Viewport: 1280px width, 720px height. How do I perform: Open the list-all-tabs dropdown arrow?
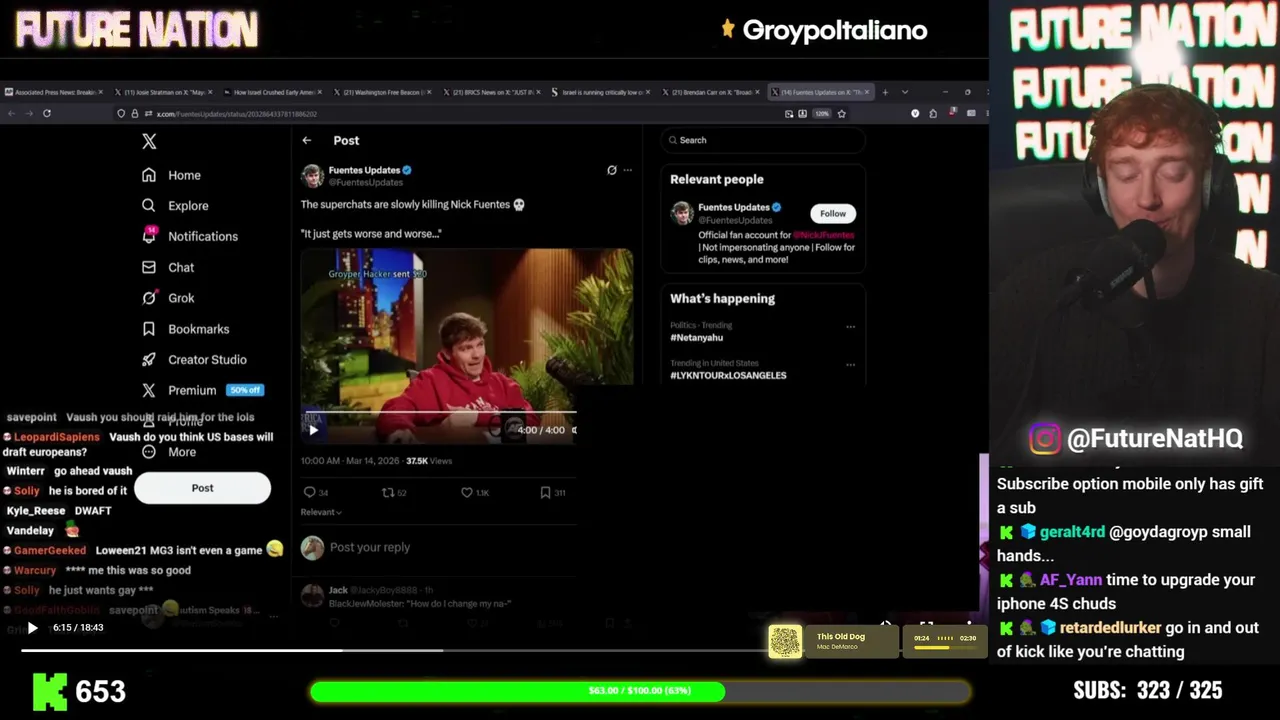(x=905, y=92)
